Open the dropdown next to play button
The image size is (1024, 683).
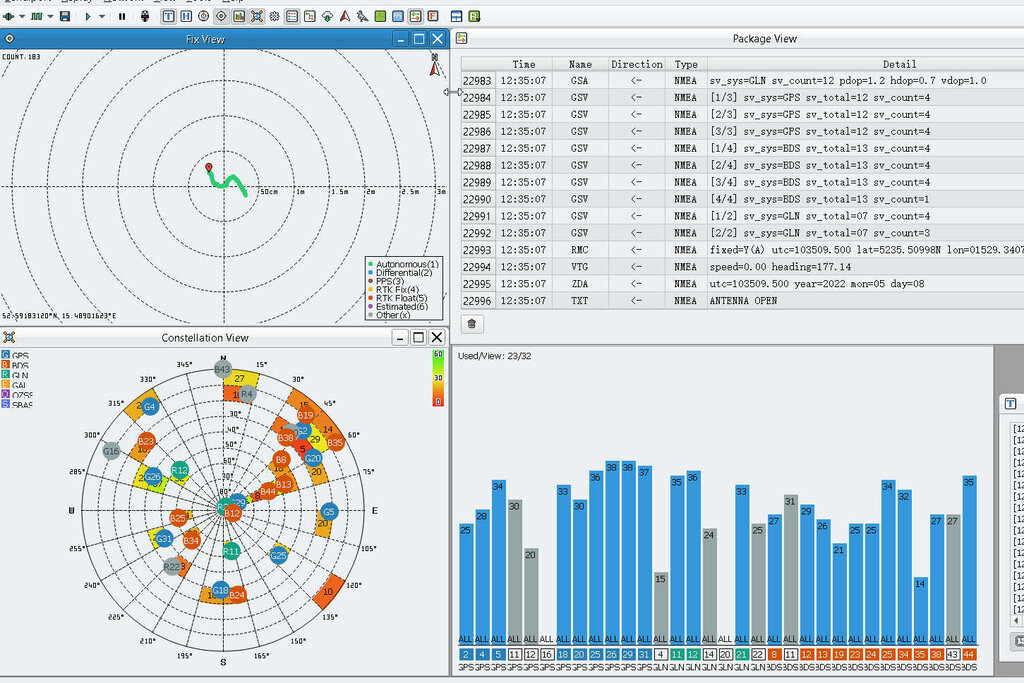102,16
